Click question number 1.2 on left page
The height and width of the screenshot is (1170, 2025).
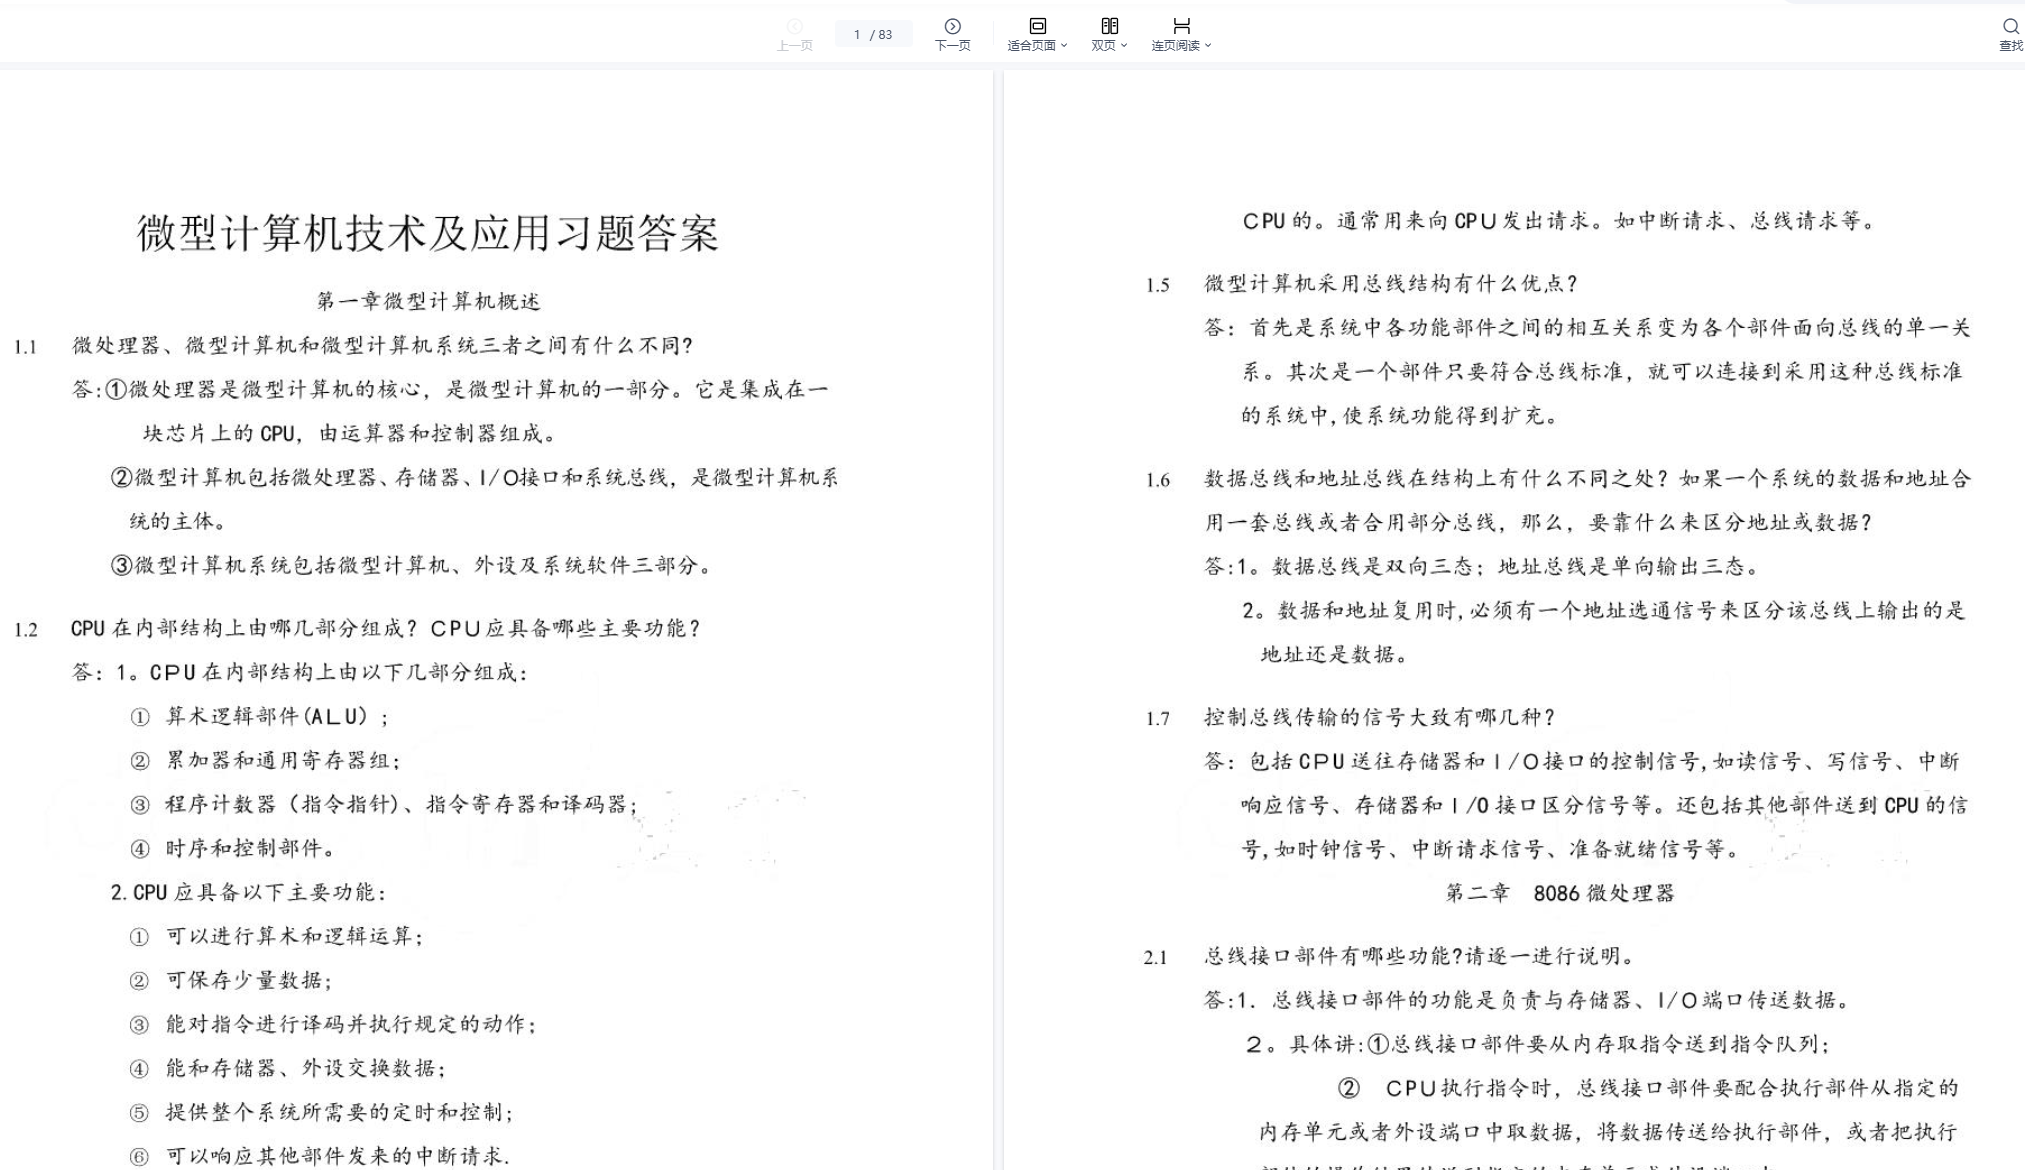(26, 630)
